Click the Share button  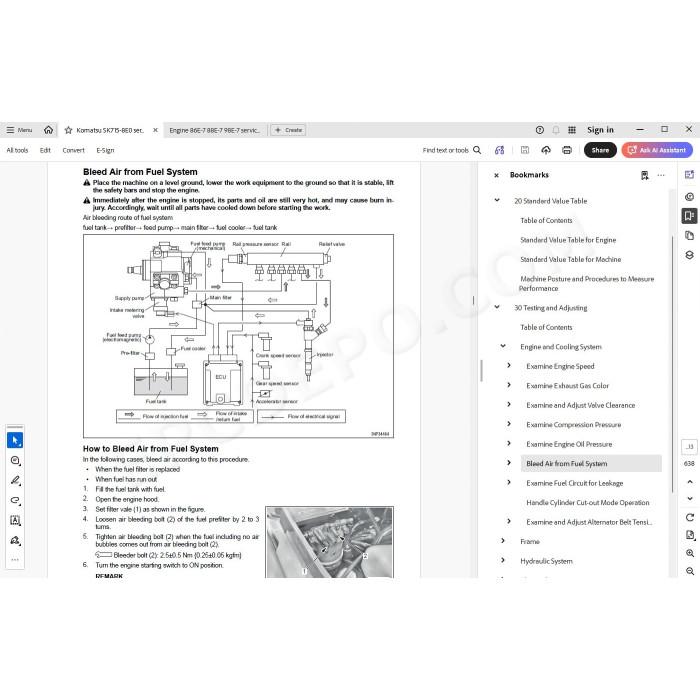[600, 150]
